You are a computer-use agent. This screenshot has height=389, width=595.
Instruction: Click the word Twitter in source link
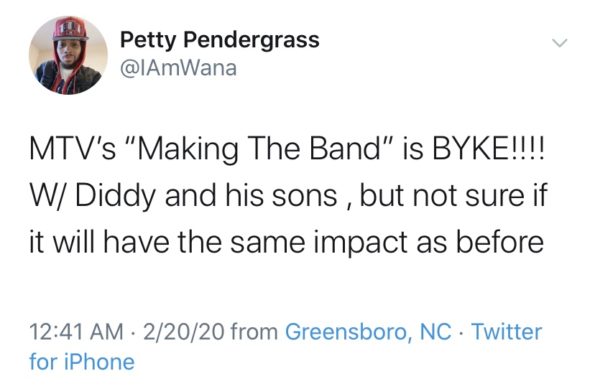click(x=506, y=331)
